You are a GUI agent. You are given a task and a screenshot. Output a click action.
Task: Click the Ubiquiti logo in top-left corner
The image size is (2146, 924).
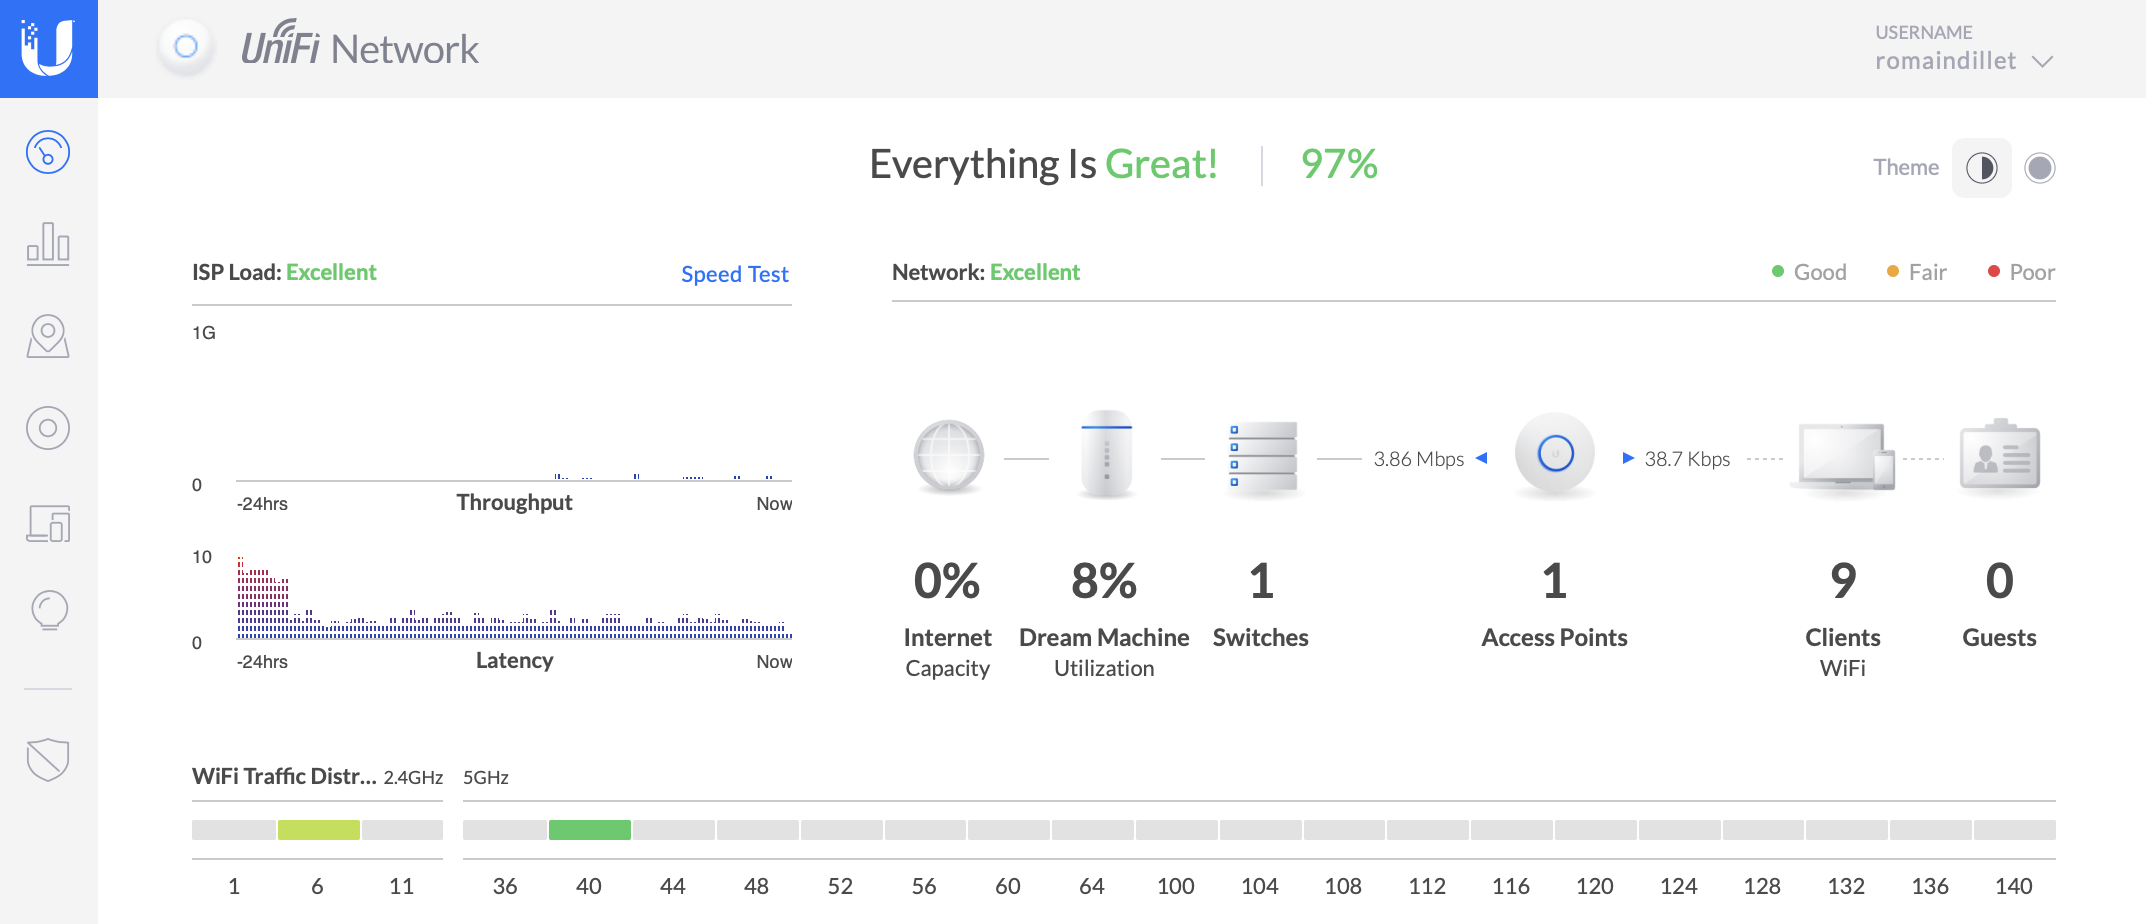(x=48, y=48)
